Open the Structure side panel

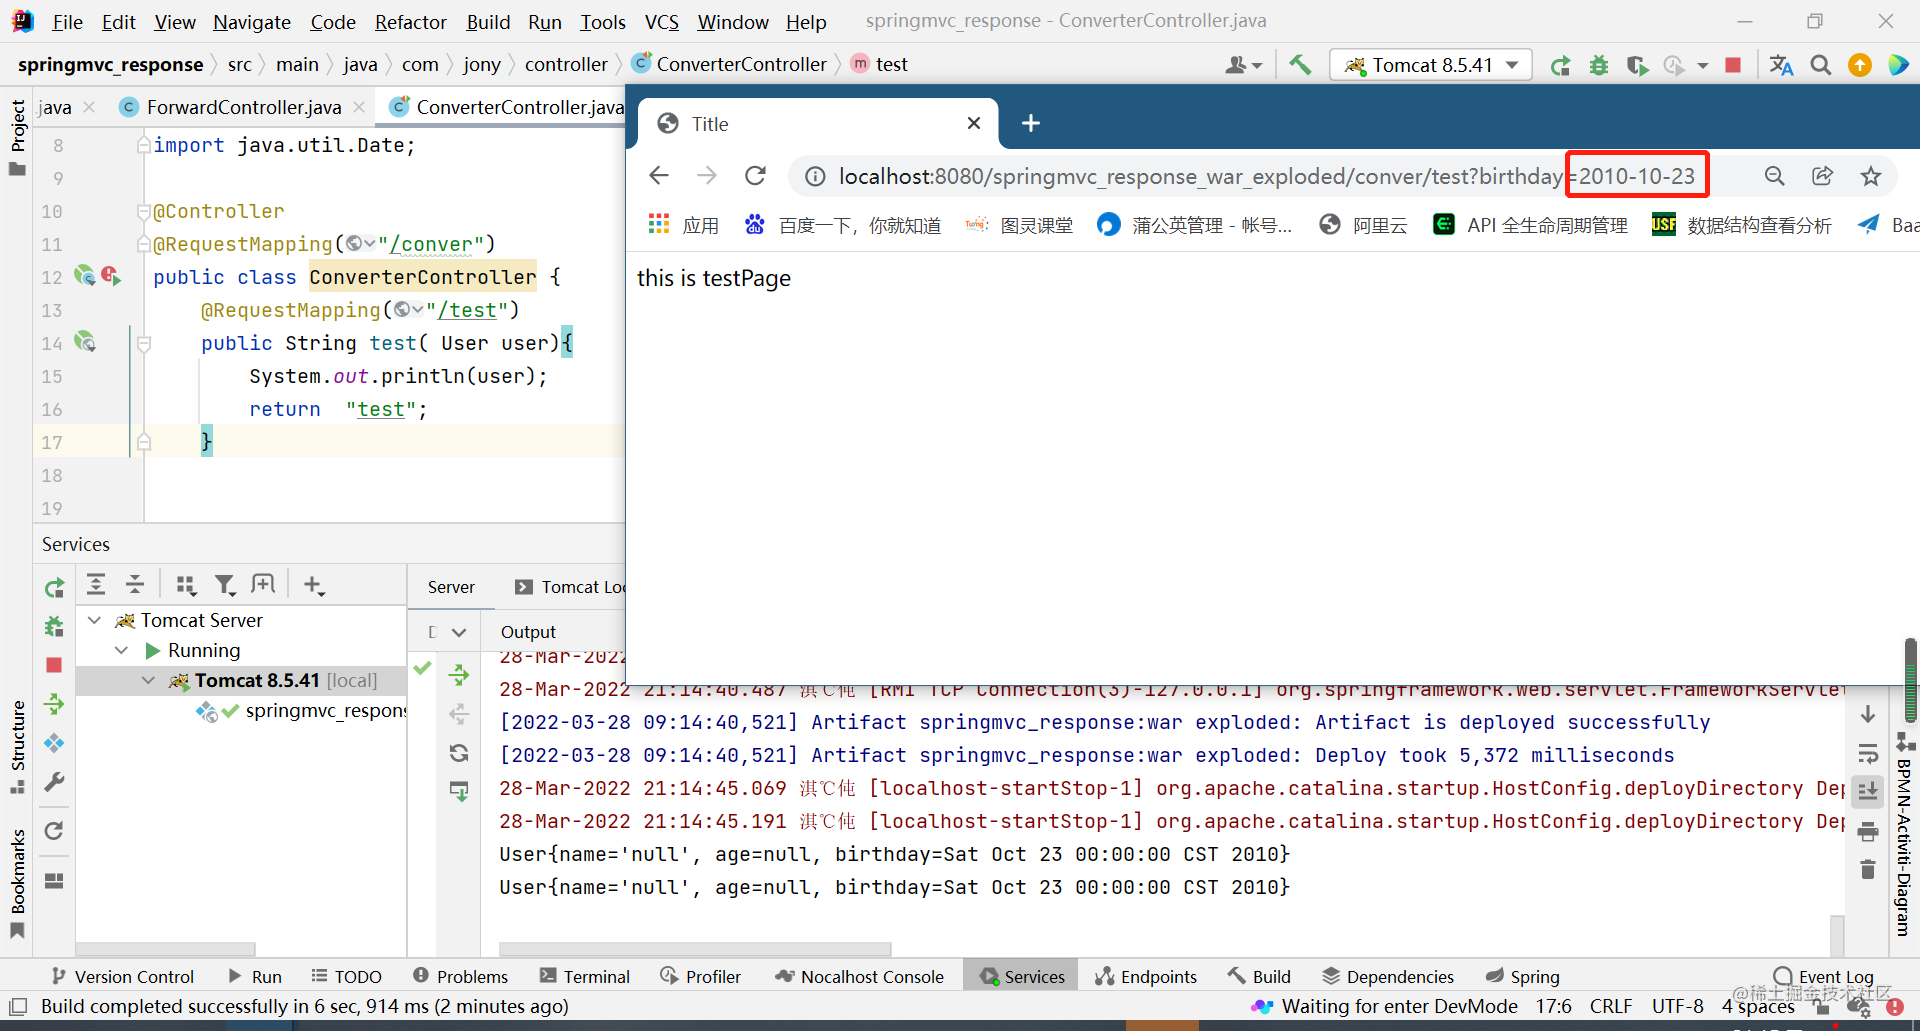click(x=17, y=746)
